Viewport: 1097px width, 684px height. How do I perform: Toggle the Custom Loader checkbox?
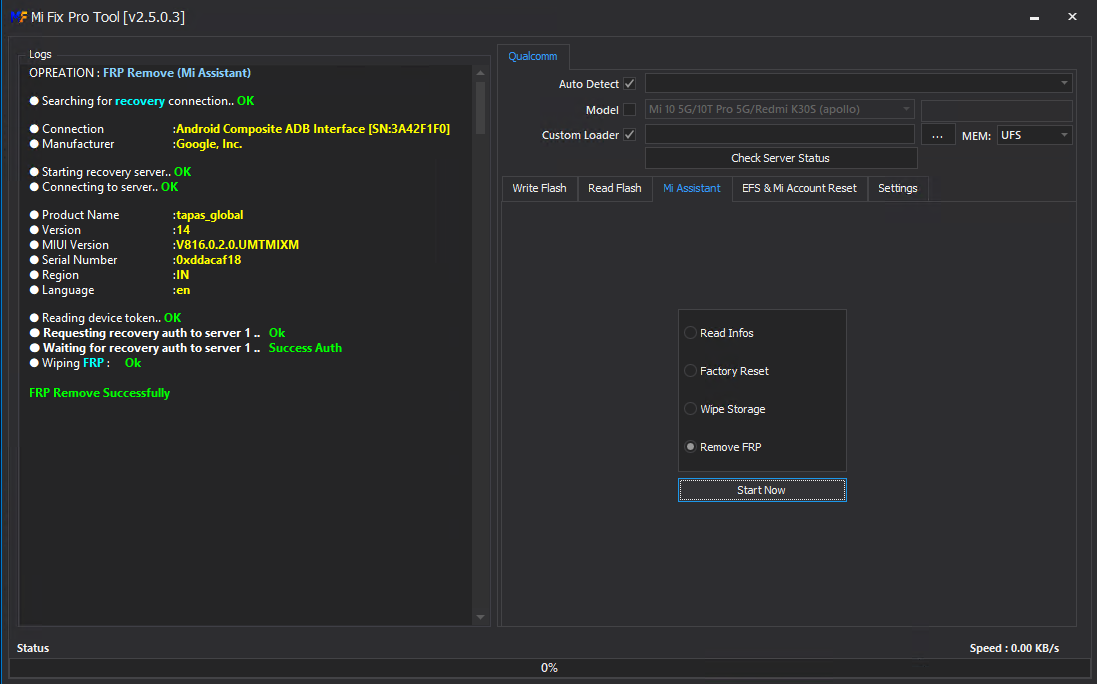[630, 135]
